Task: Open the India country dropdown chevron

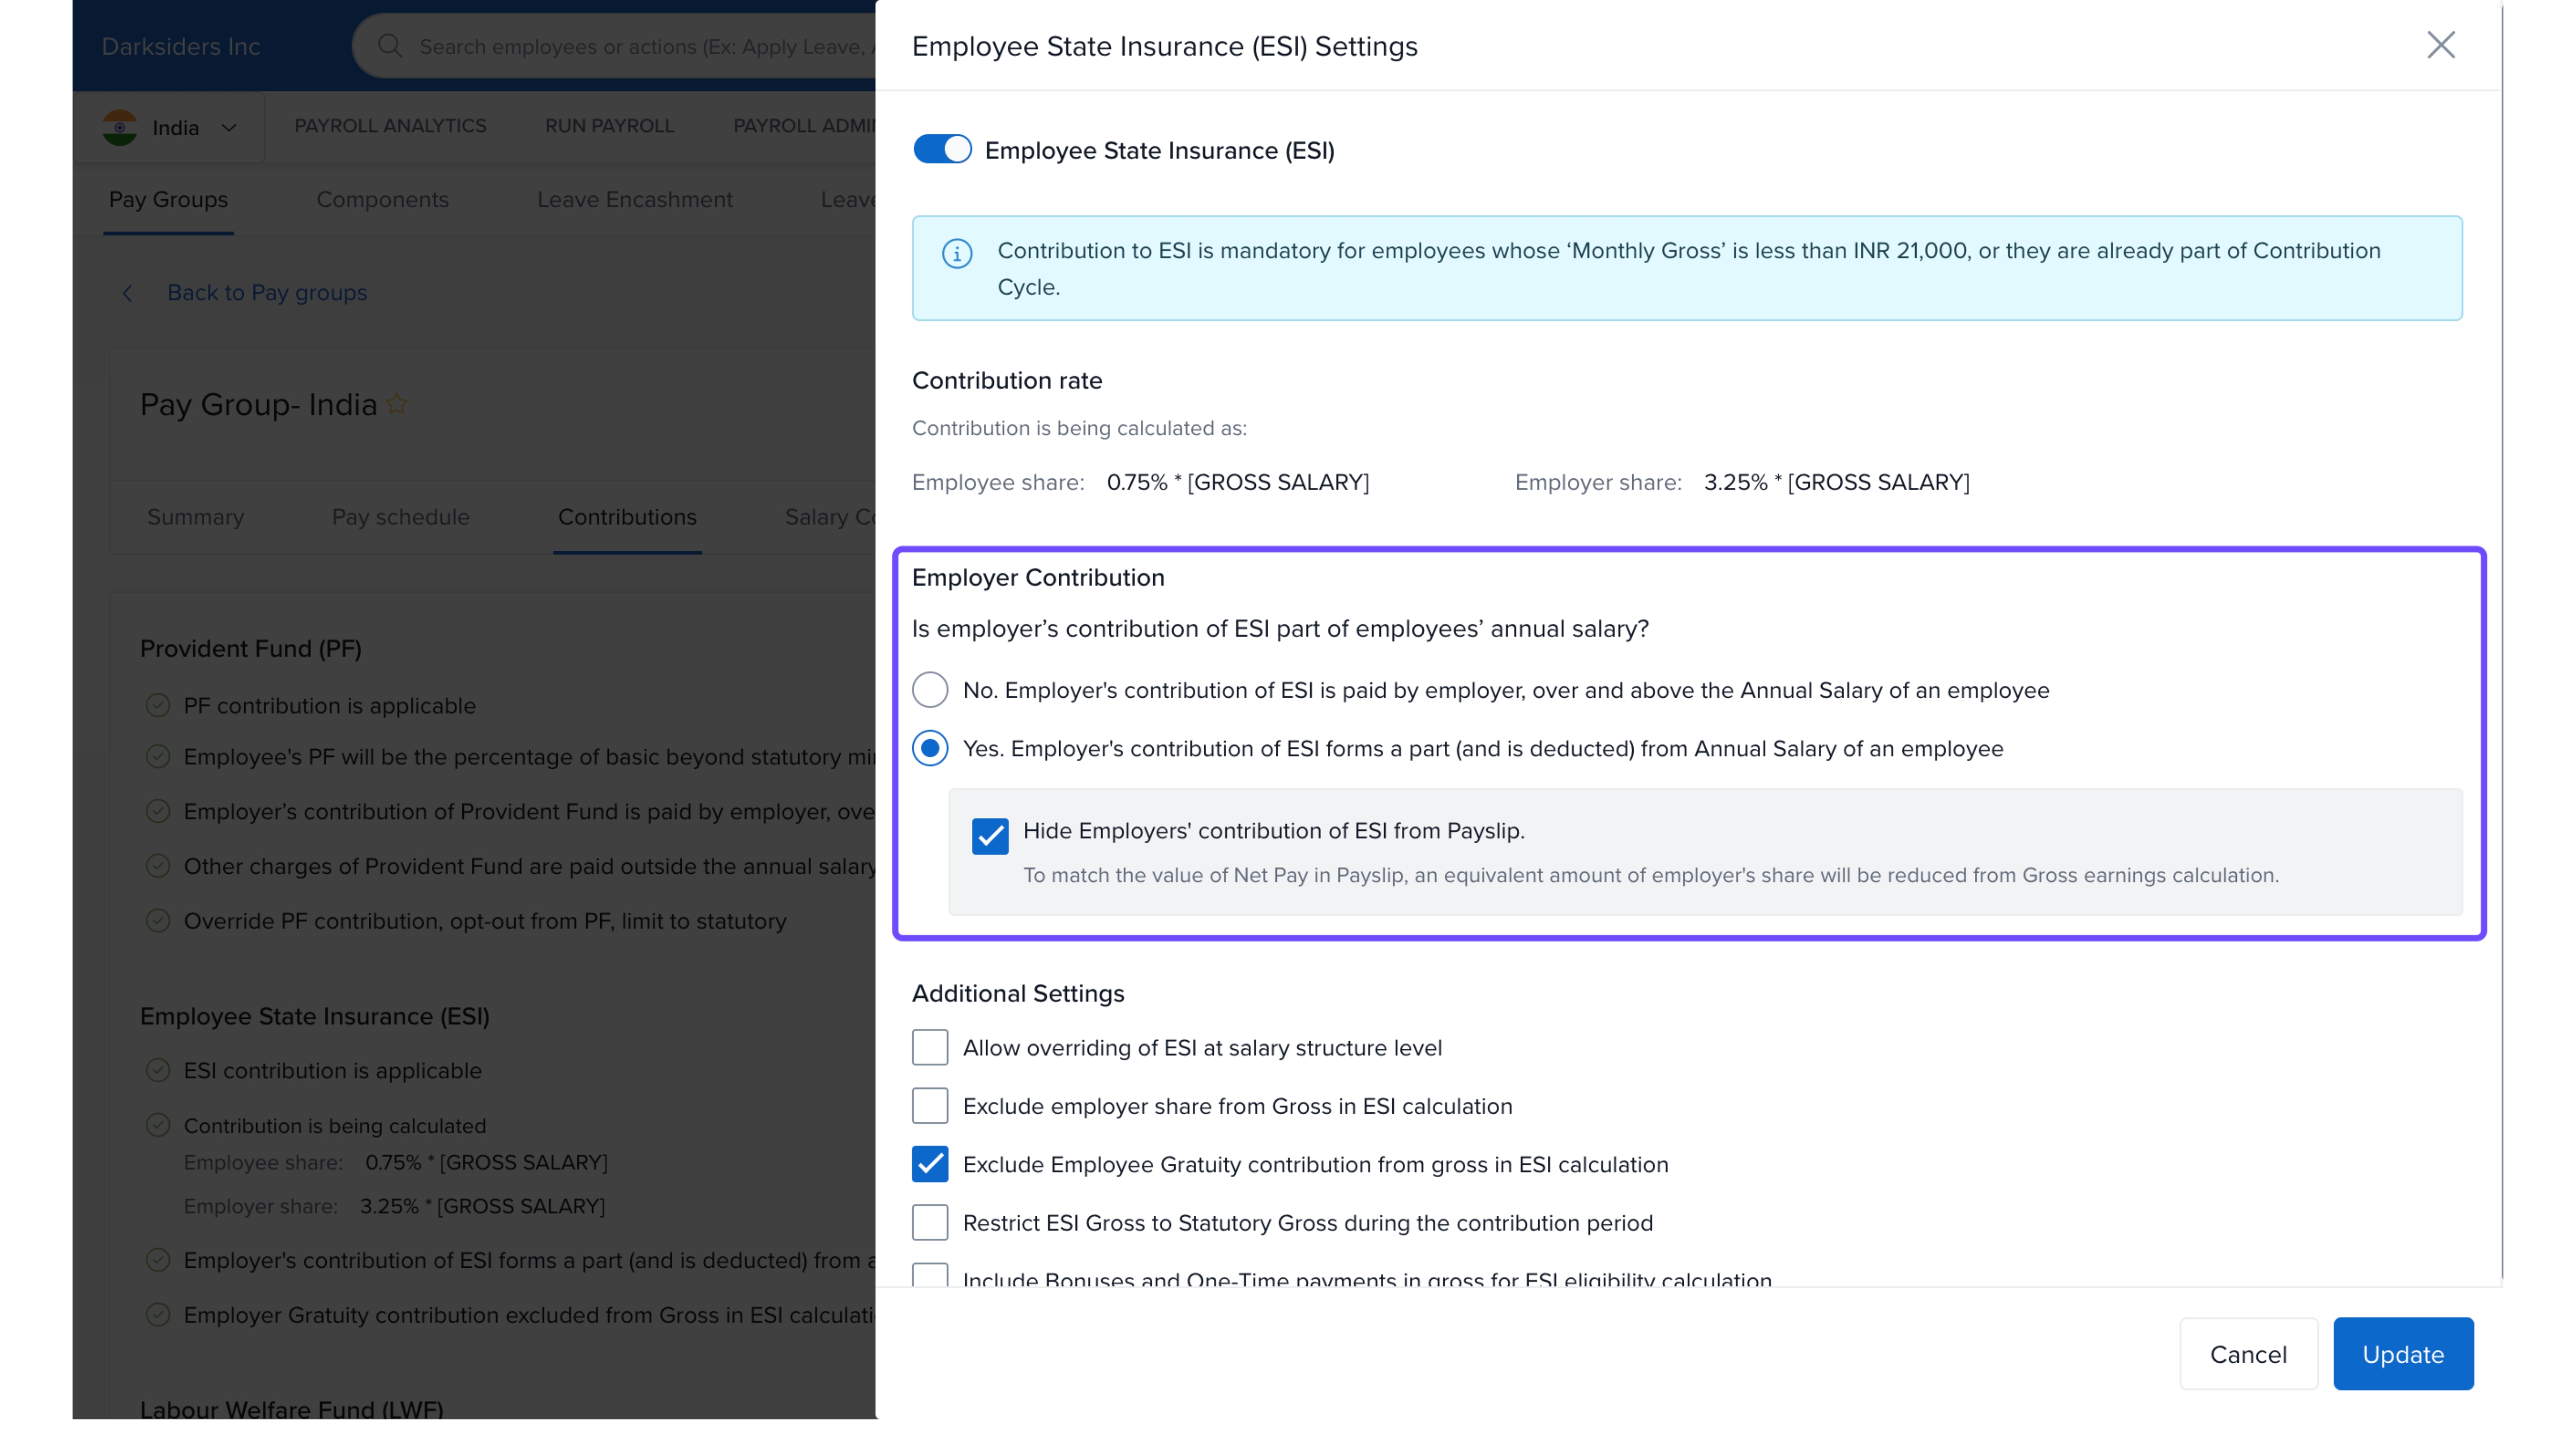Action: coord(229,128)
